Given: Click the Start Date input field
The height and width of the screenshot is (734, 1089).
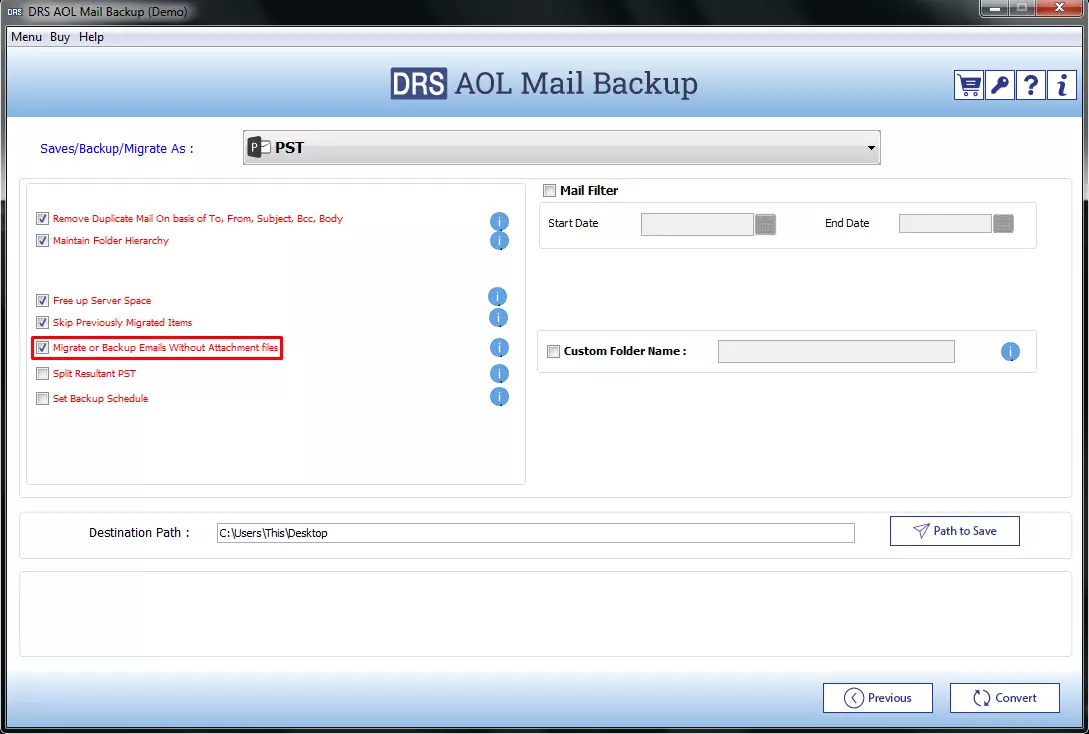Looking at the screenshot, I should 697,224.
